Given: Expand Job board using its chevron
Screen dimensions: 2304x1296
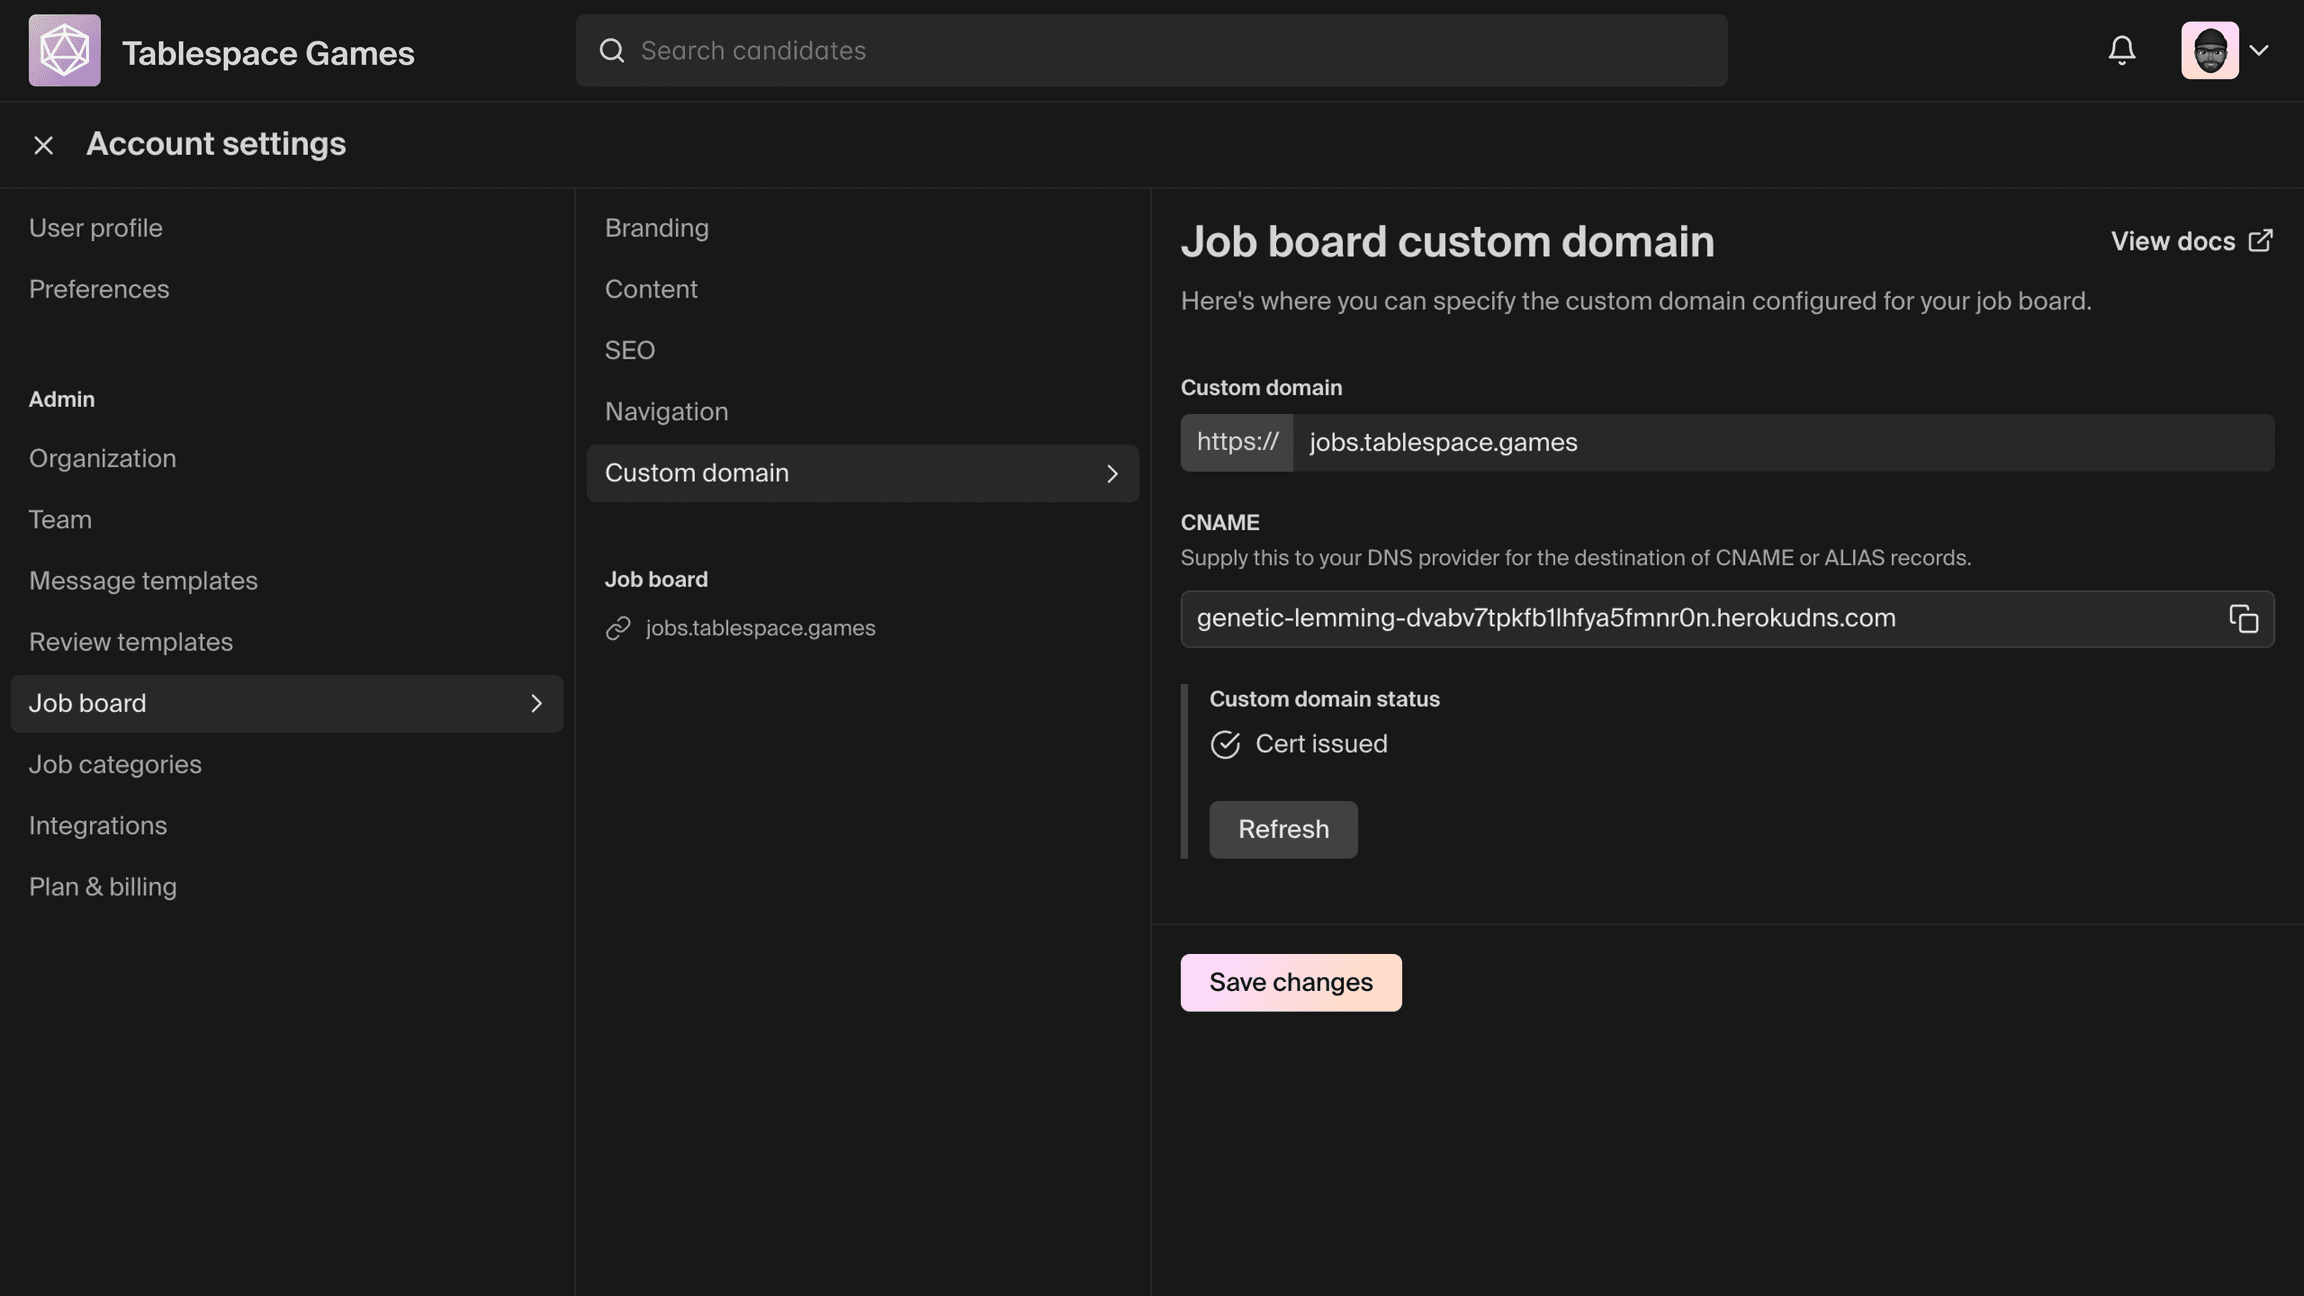Looking at the screenshot, I should tap(537, 703).
